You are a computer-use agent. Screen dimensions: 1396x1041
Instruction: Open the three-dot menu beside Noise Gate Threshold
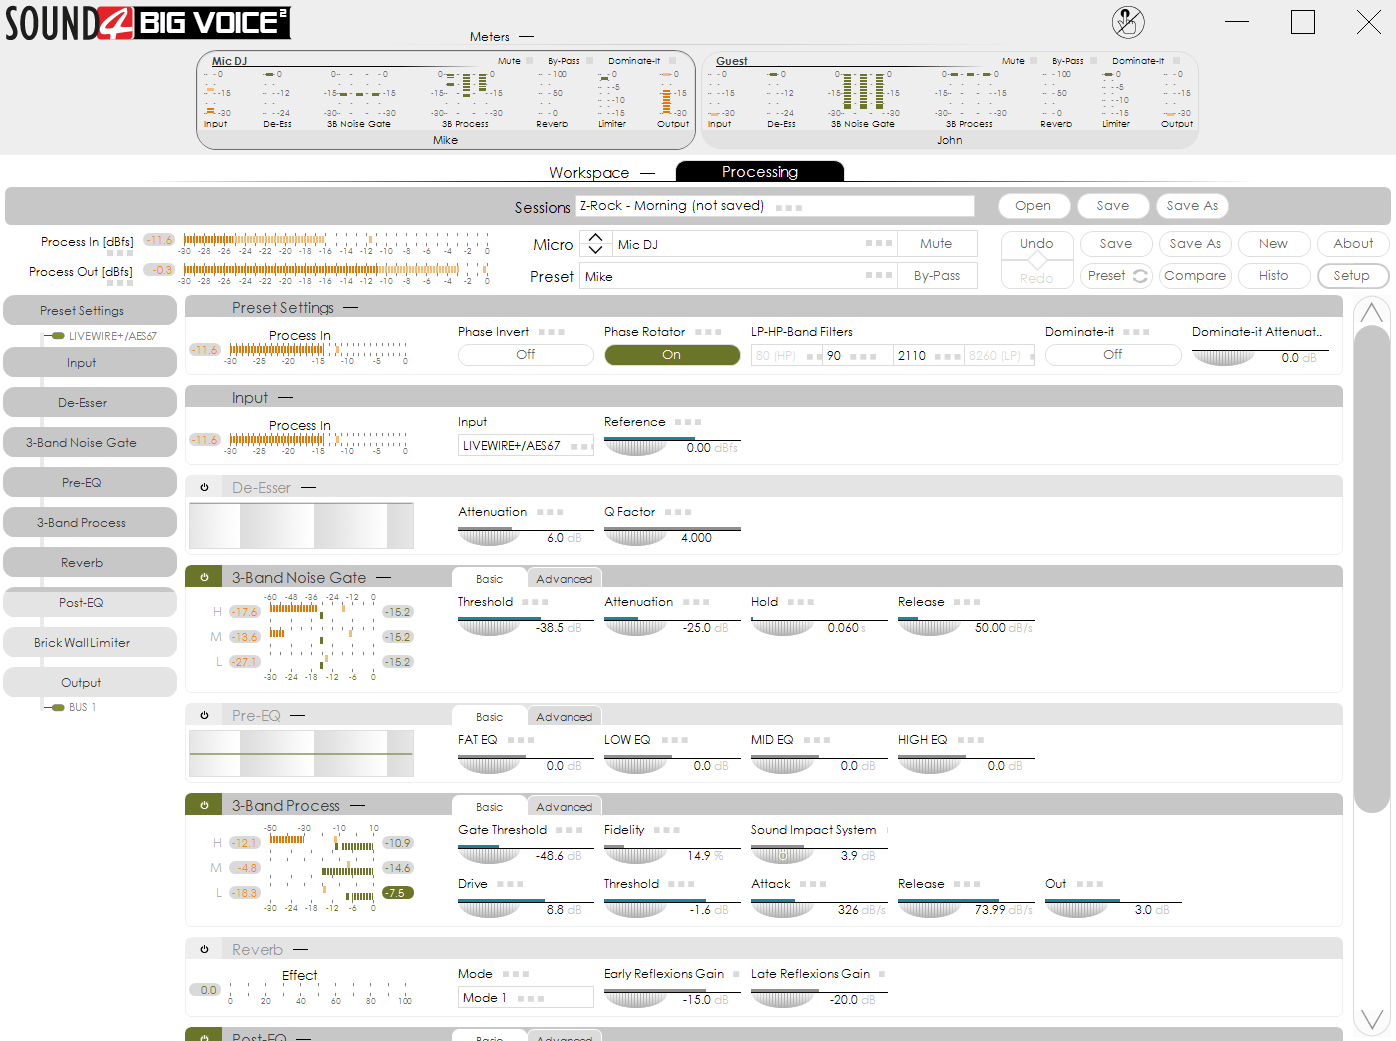click(535, 602)
